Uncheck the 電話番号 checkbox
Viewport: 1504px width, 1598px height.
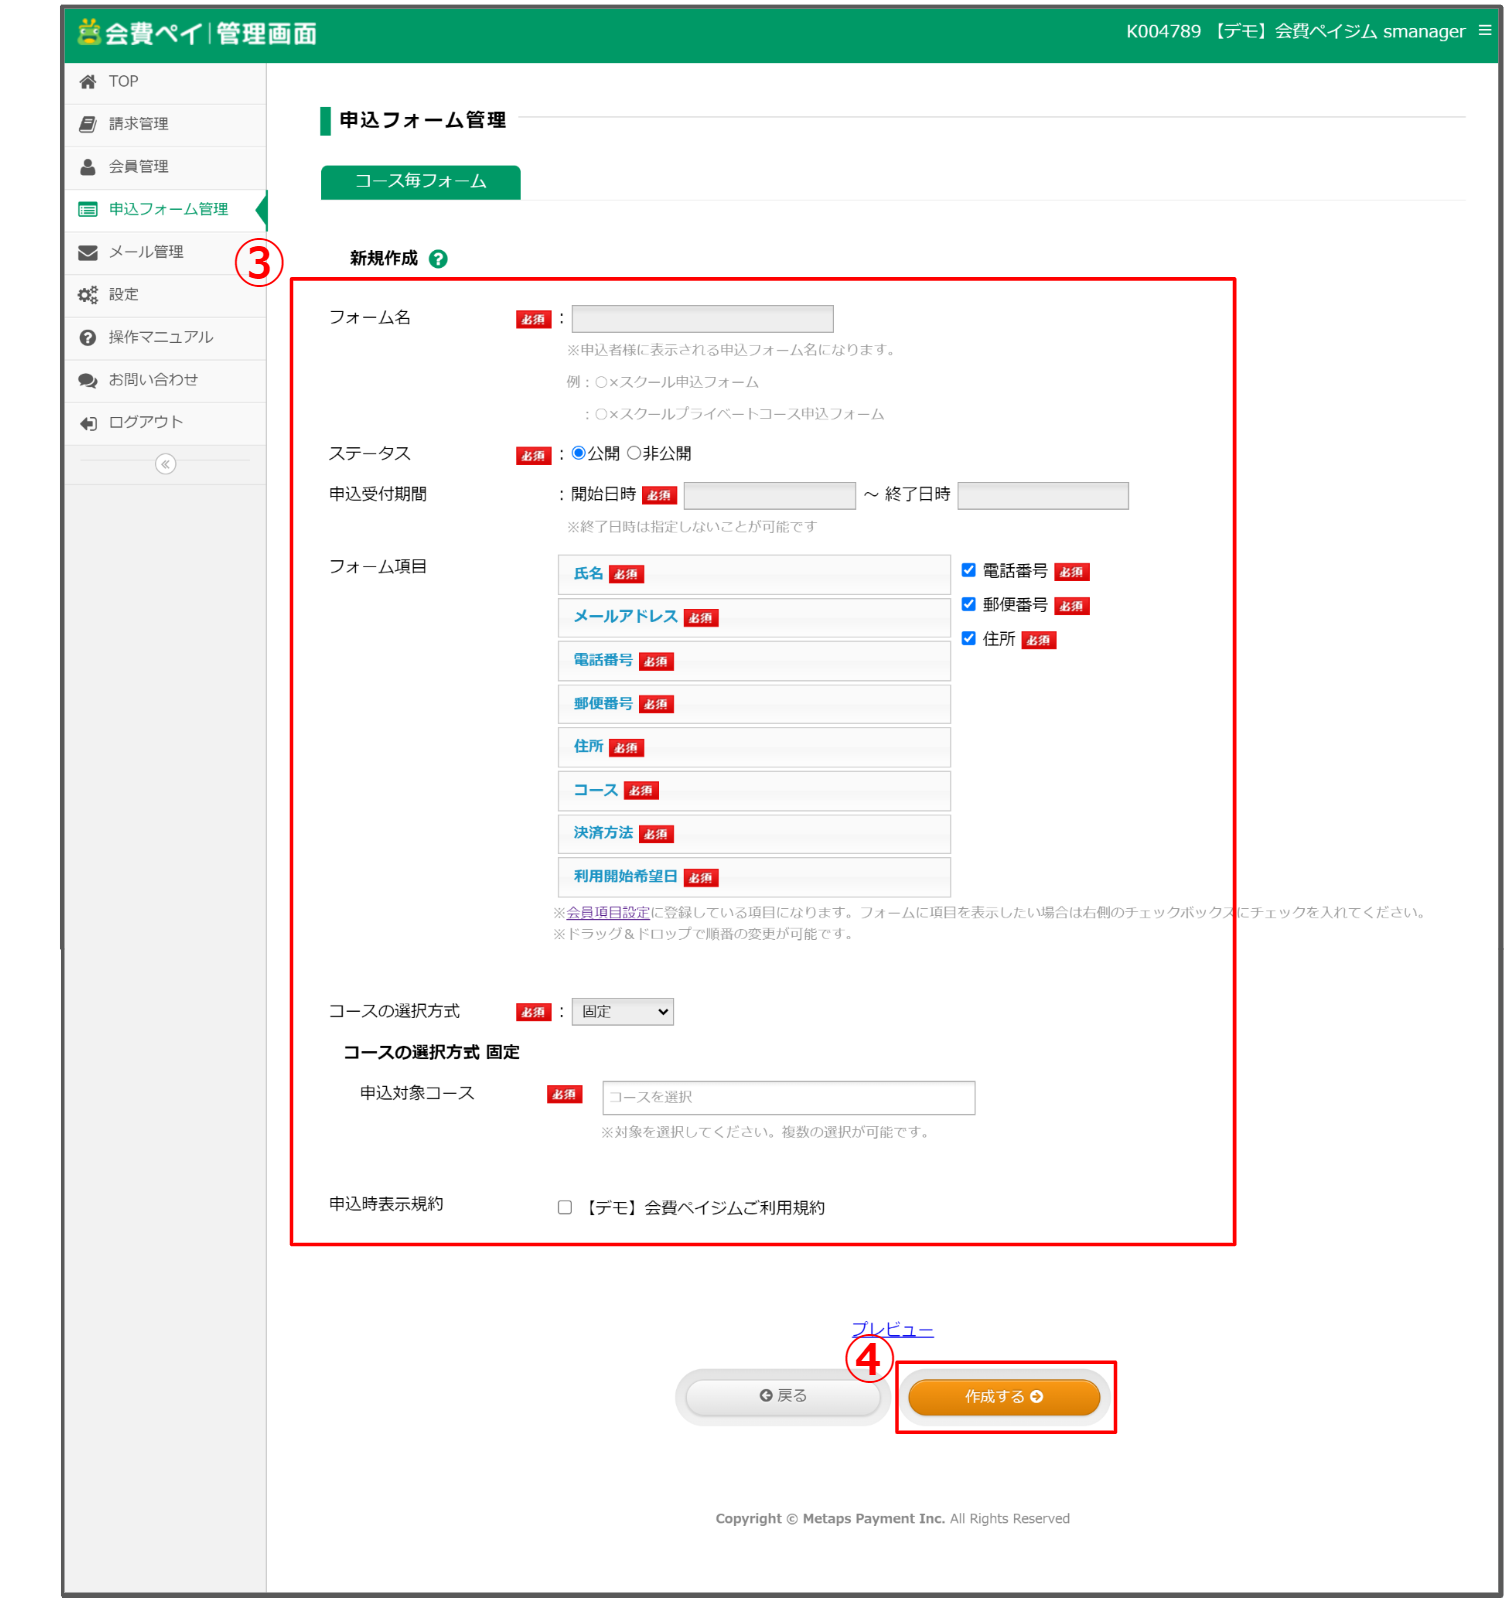click(x=969, y=570)
